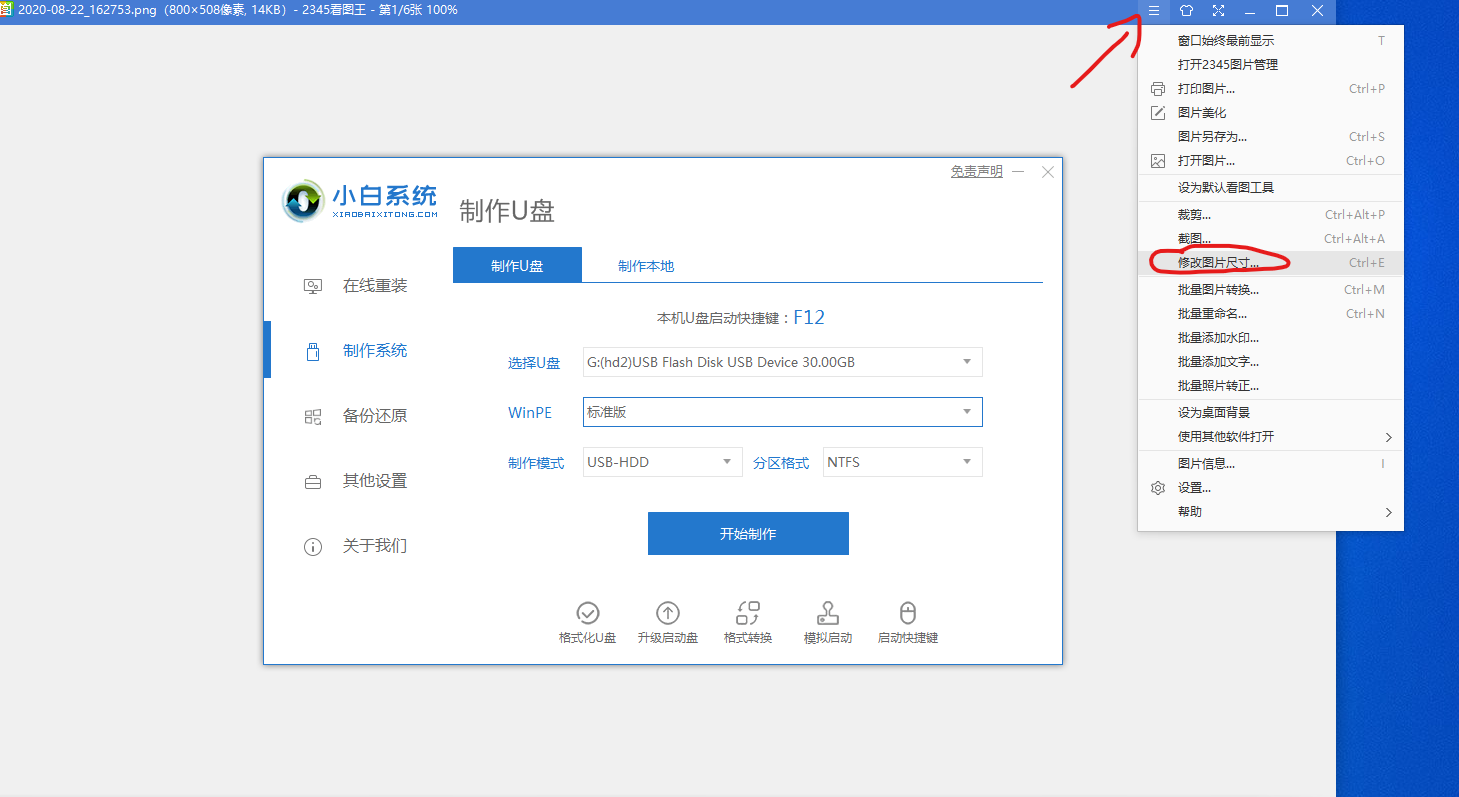Click the 模拟启动 icon

(x=828, y=613)
